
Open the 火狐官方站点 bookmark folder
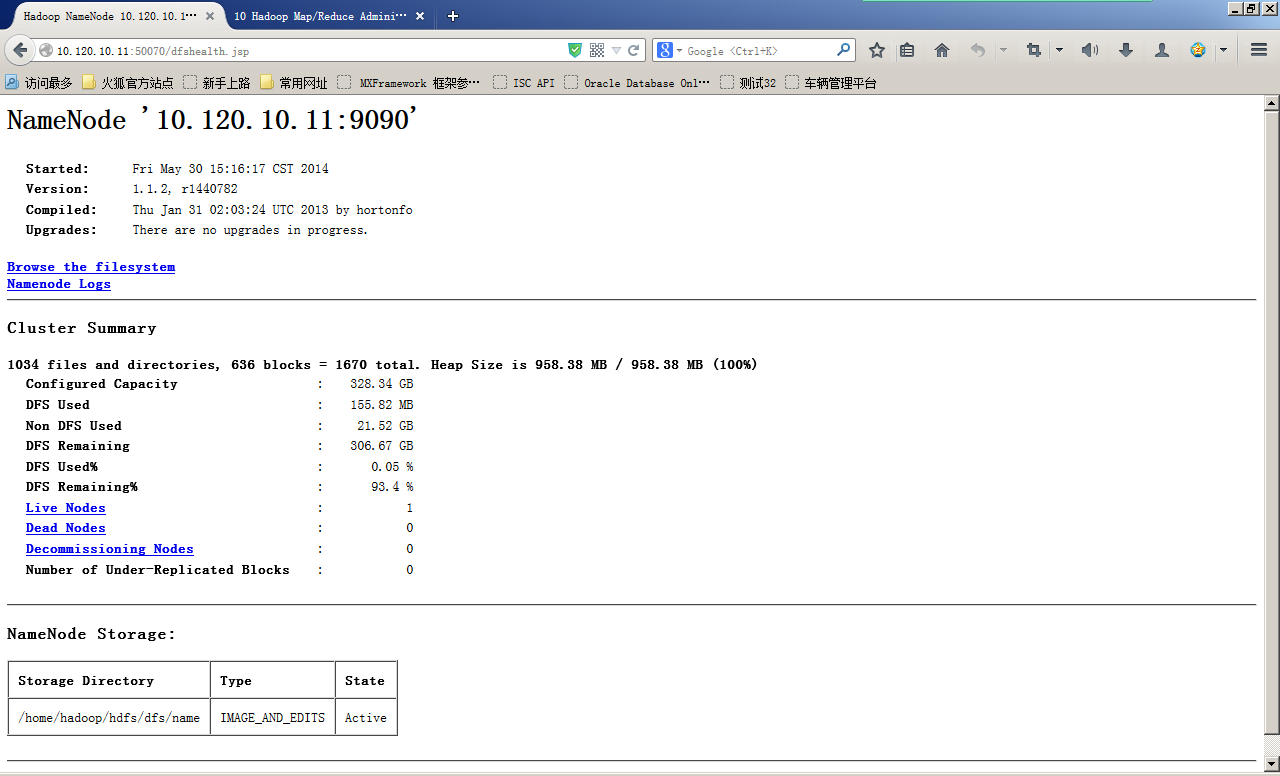(x=128, y=83)
